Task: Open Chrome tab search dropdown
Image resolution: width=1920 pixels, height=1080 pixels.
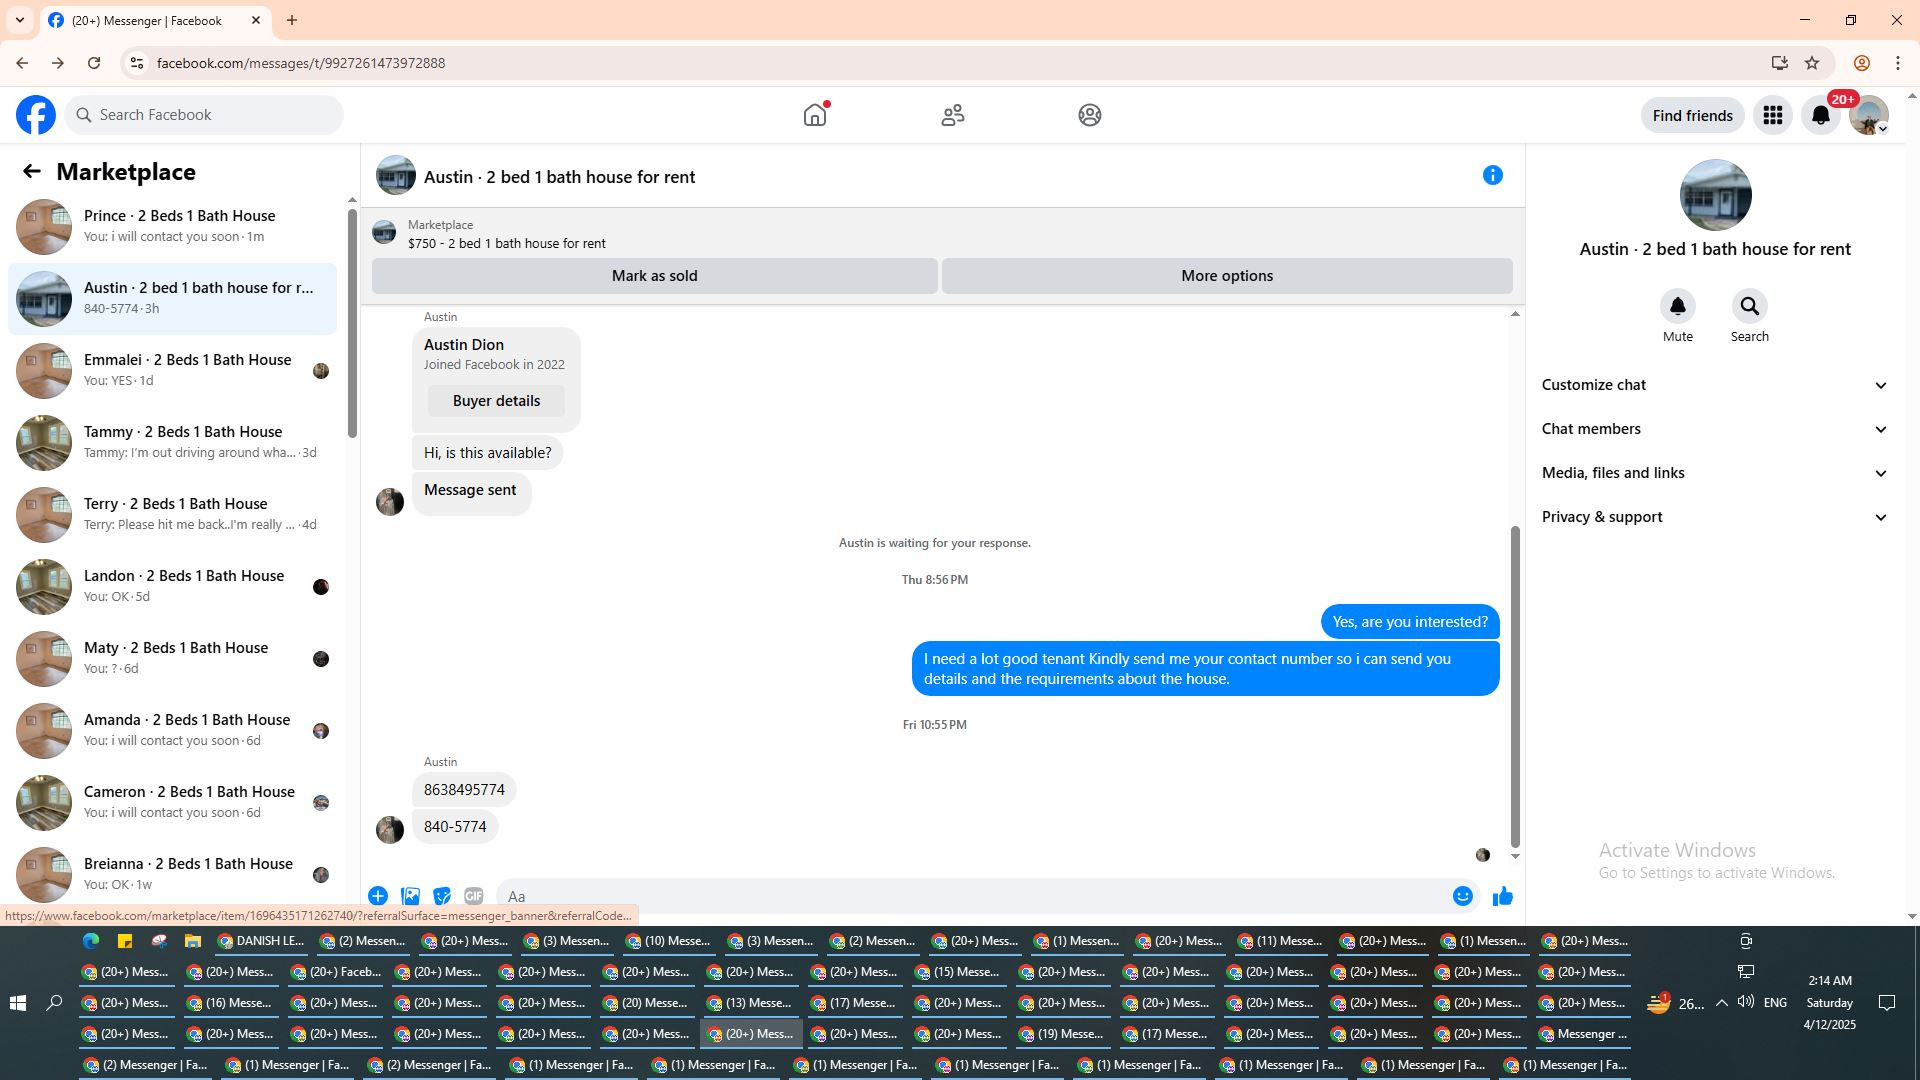Action: click(x=20, y=20)
